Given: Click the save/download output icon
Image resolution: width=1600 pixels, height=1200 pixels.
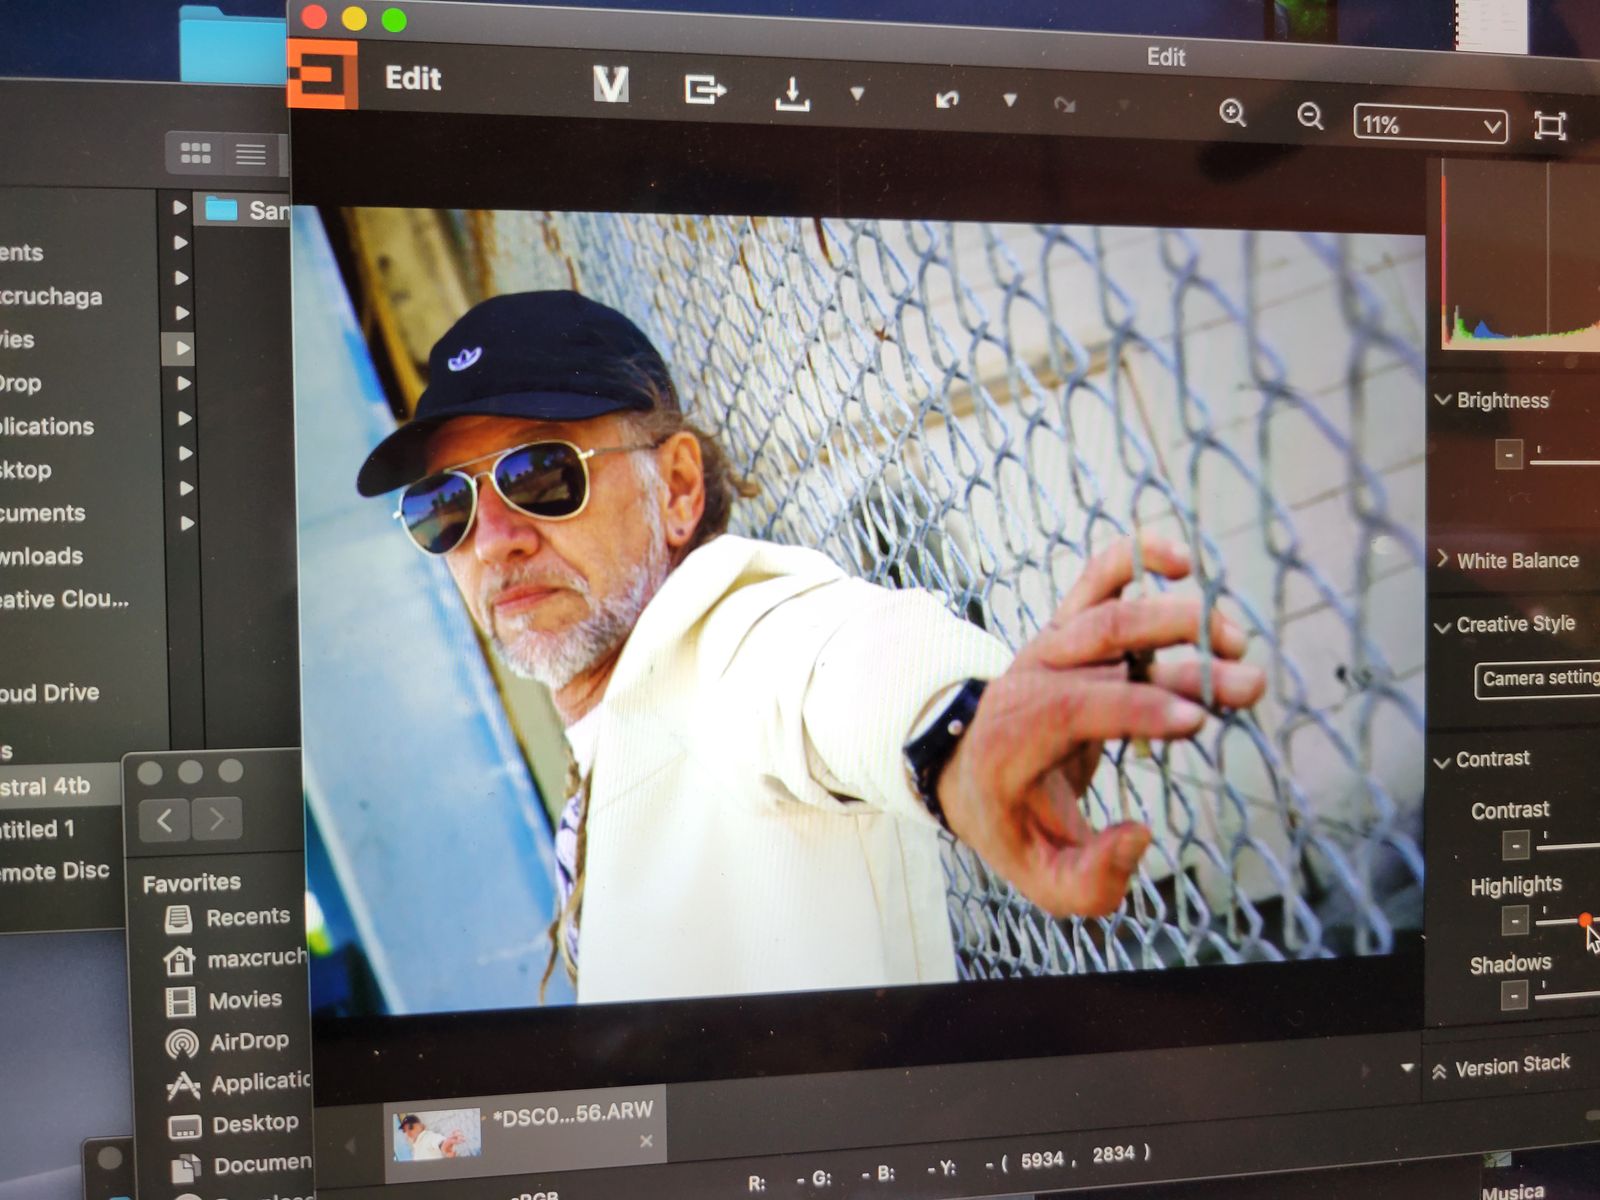Looking at the screenshot, I should coord(792,94).
